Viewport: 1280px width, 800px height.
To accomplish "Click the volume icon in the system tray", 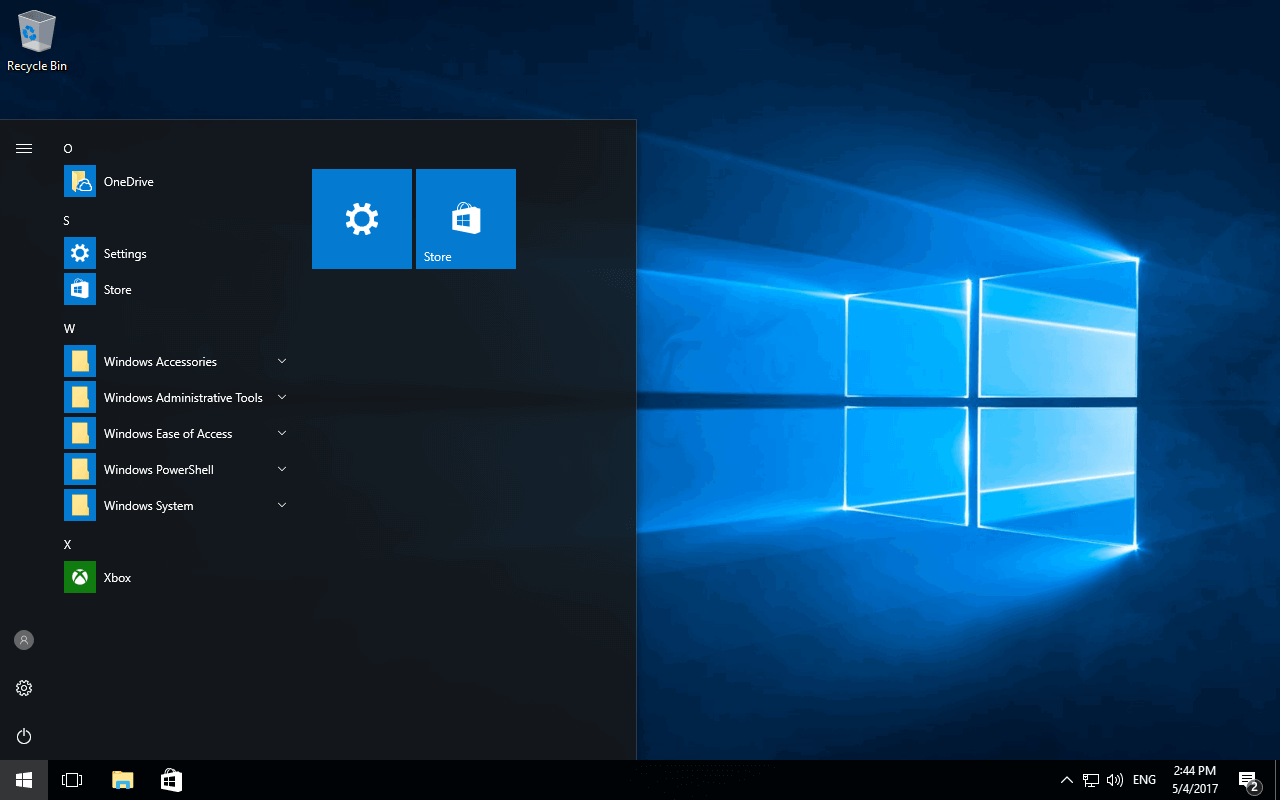I will click(1115, 780).
